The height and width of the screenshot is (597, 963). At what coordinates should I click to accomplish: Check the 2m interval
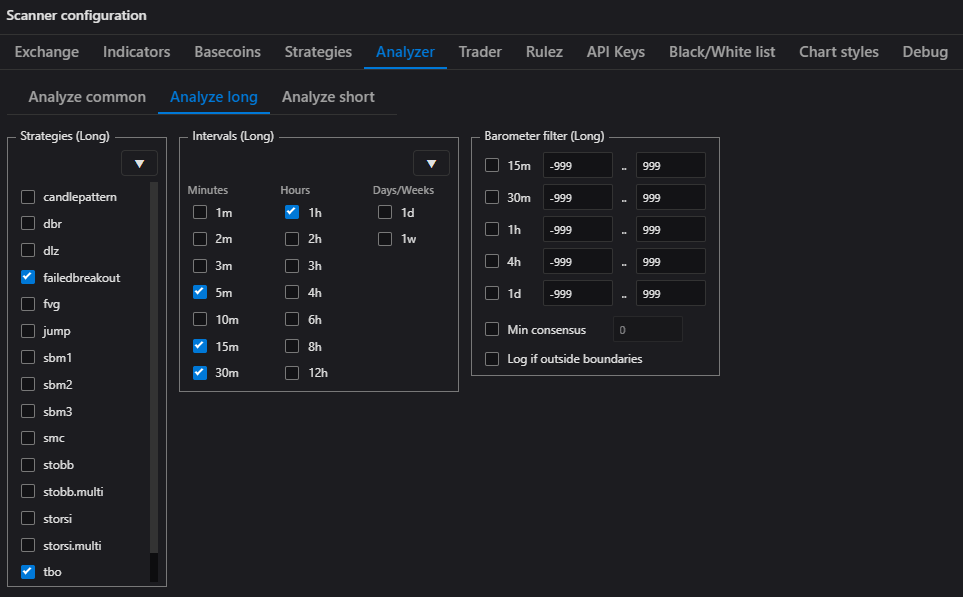[x=200, y=239]
